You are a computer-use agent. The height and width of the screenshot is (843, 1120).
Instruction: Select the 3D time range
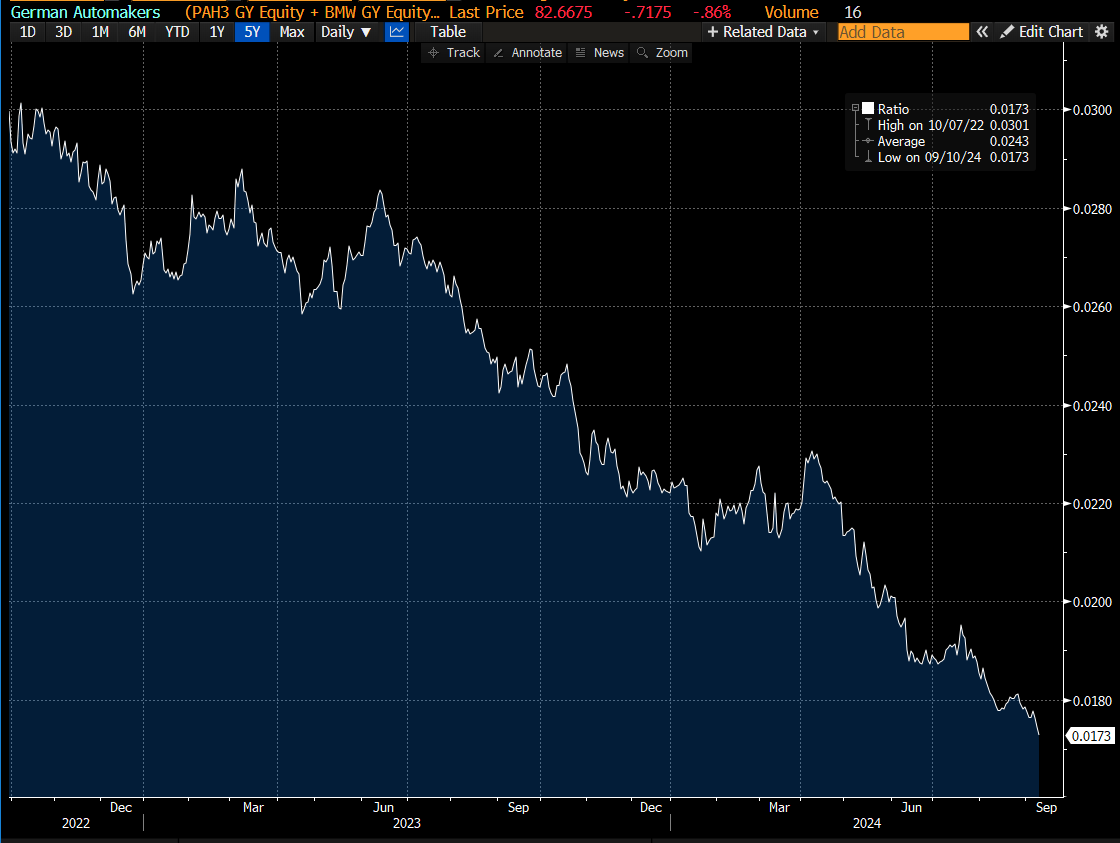(64, 32)
